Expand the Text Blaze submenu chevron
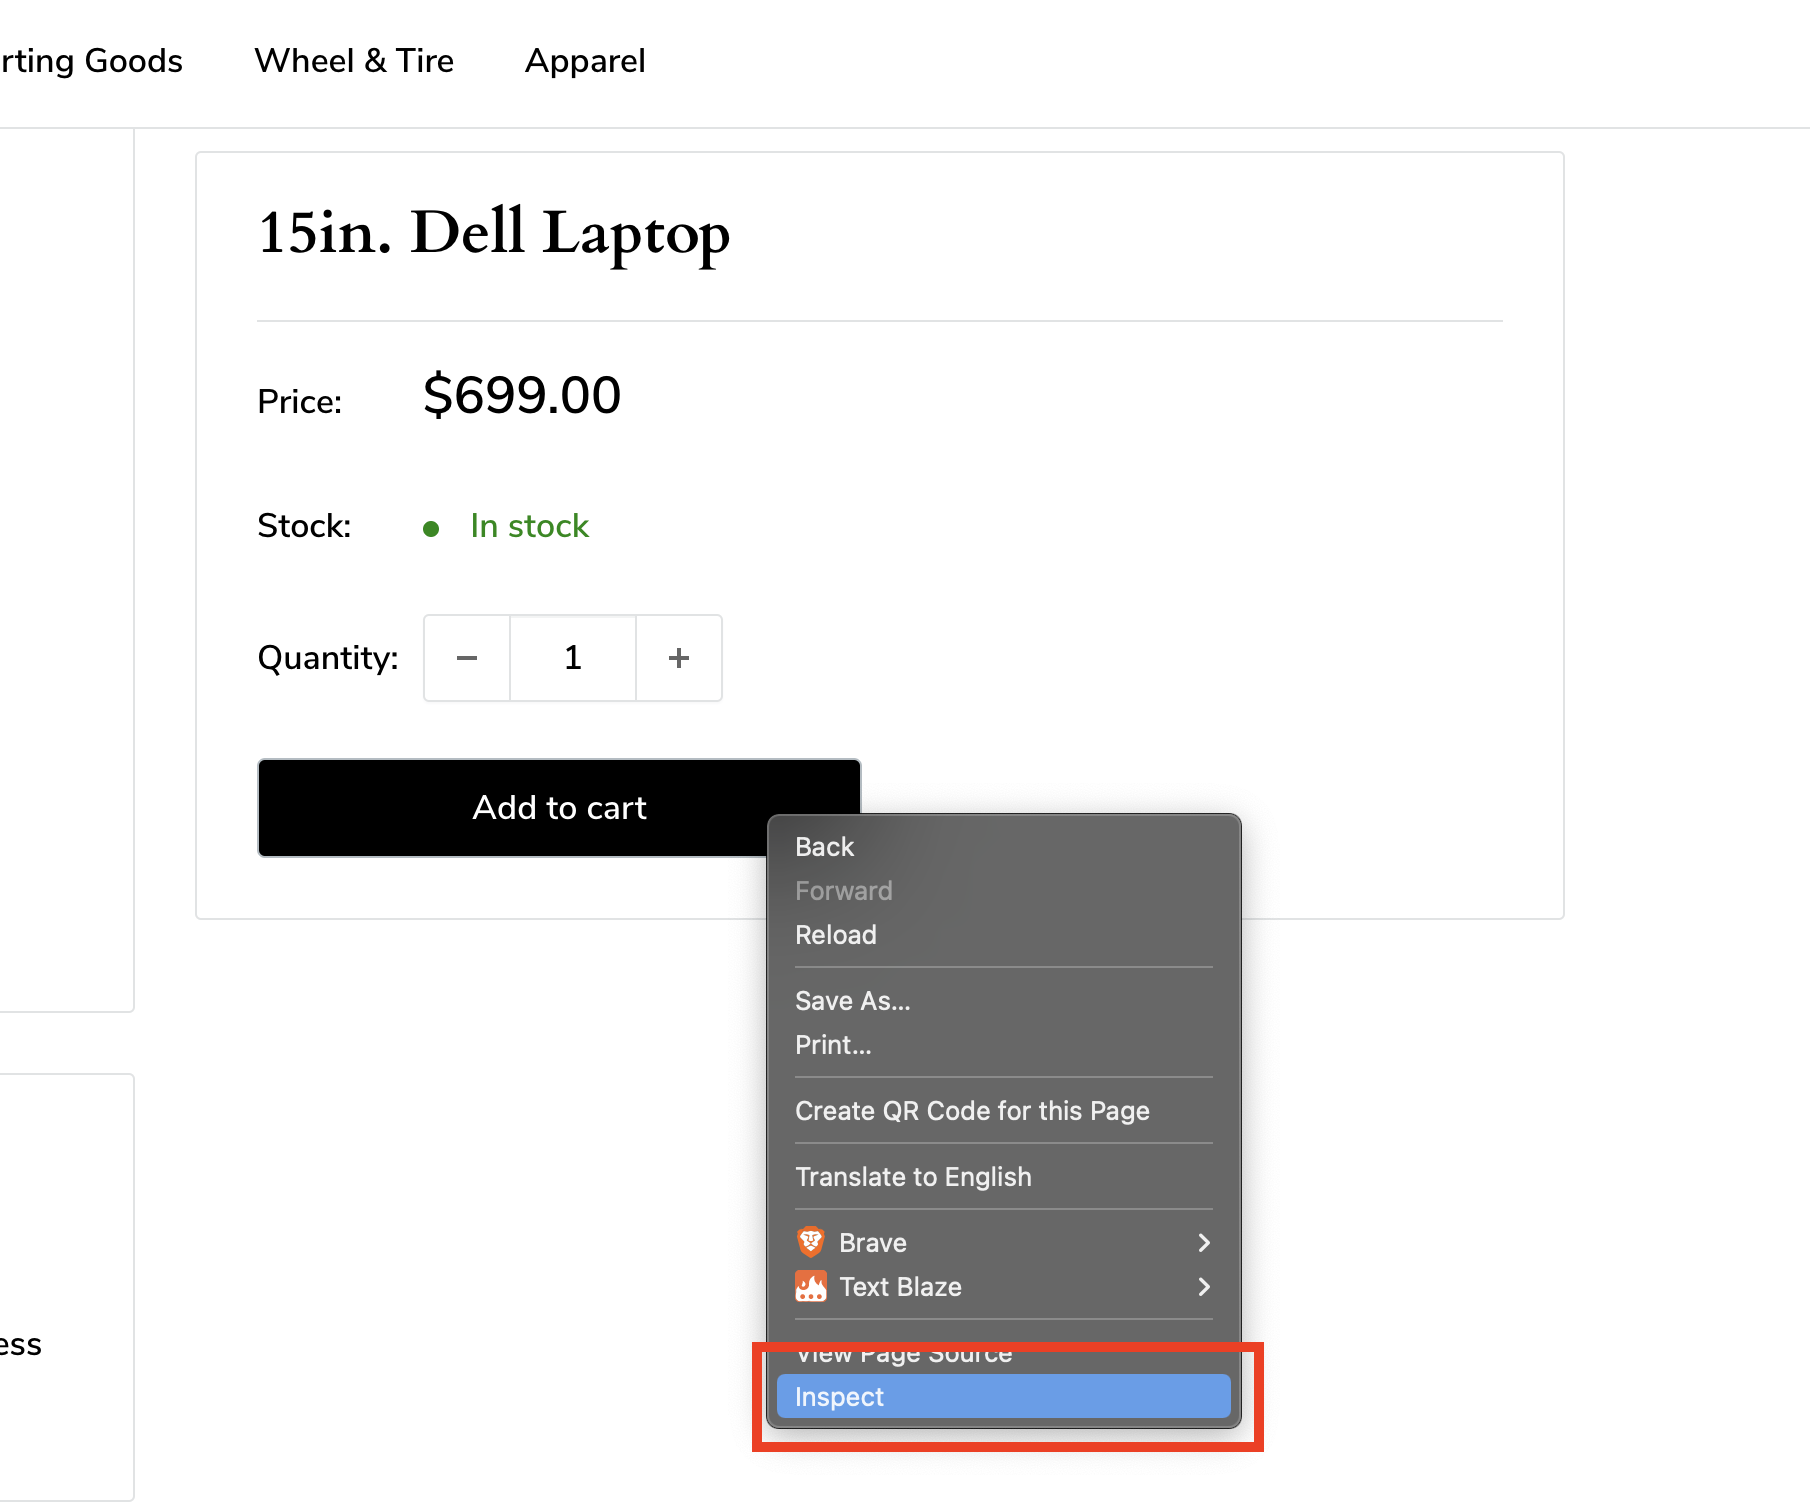The width and height of the screenshot is (1810, 1506). 1204,1287
